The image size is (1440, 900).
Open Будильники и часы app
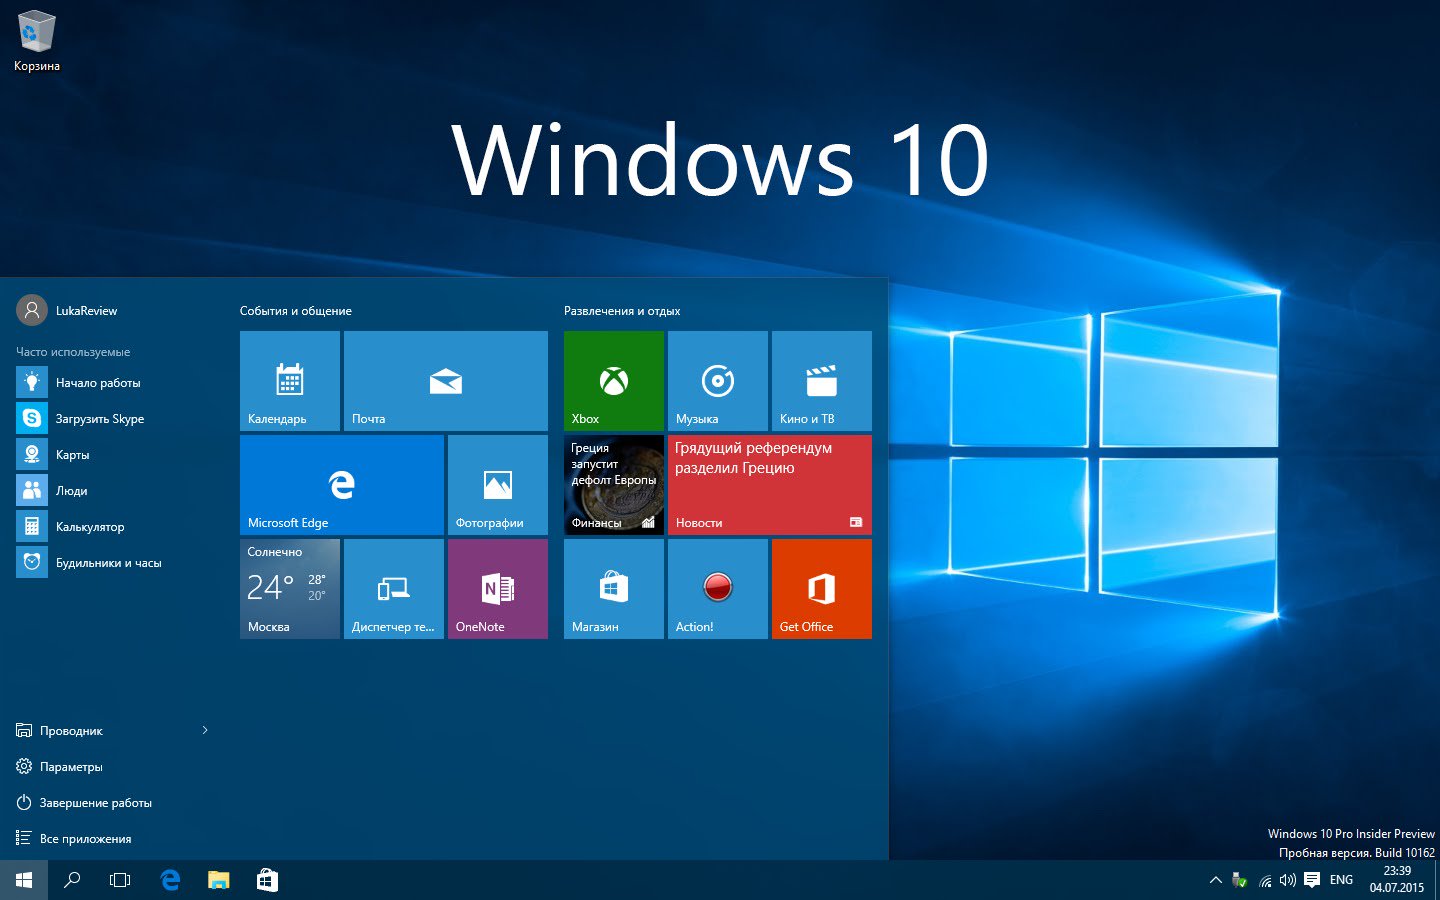(110, 562)
